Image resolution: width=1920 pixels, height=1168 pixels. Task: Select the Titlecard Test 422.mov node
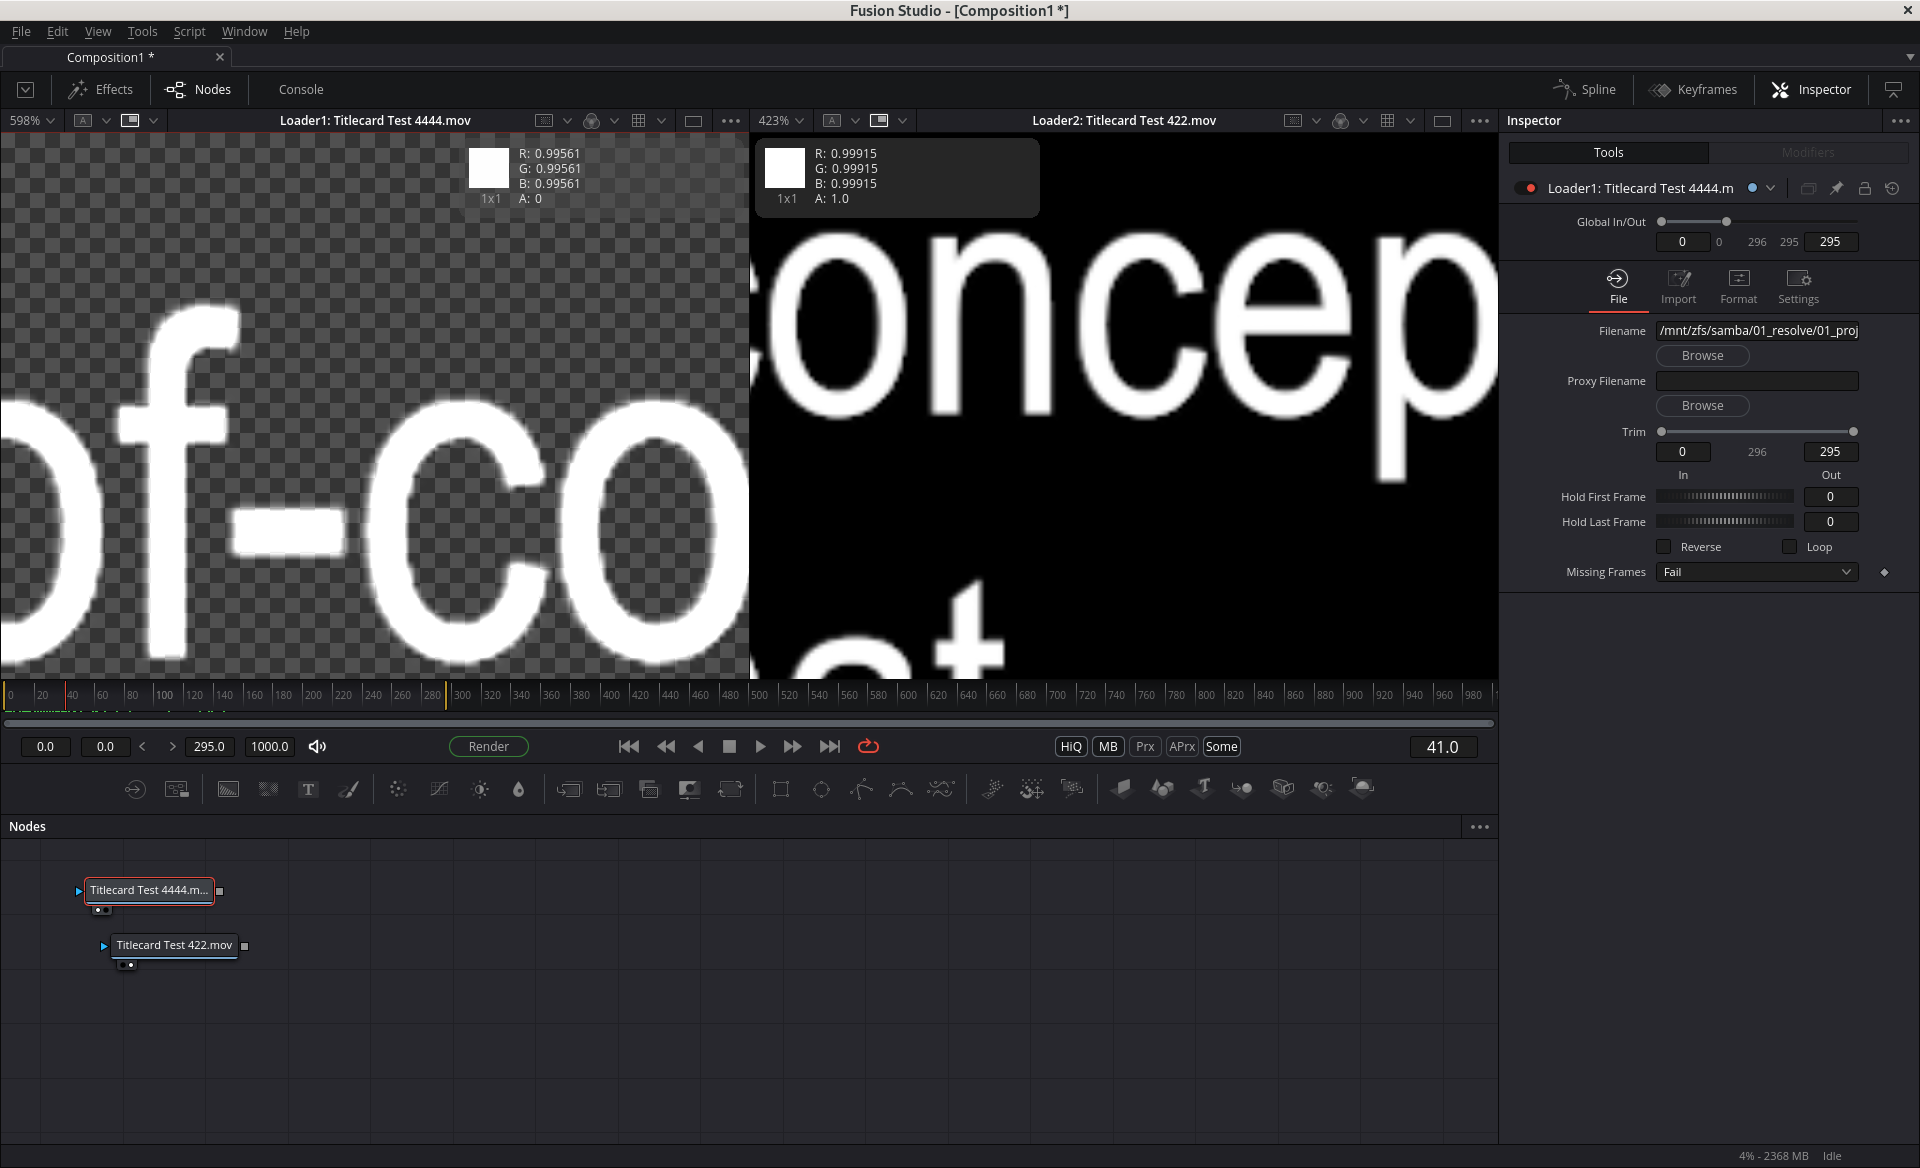pos(174,945)
